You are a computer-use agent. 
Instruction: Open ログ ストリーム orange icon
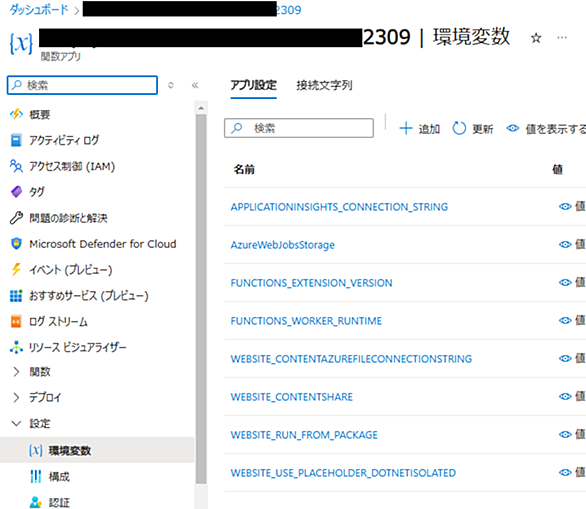(16, 321)
